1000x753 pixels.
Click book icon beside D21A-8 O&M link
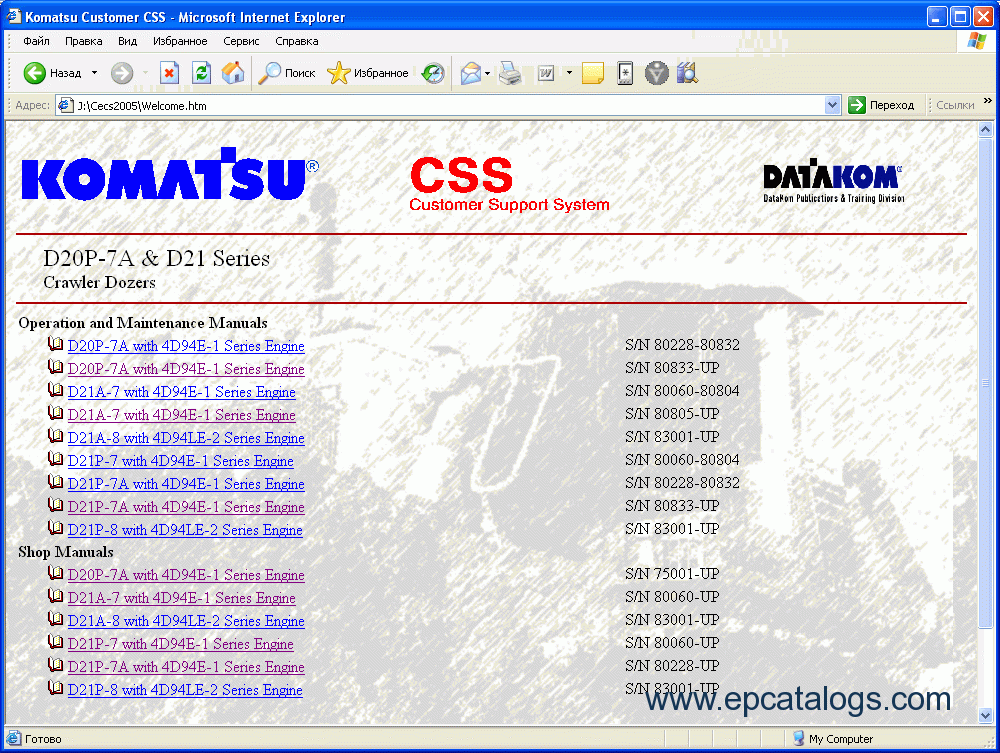coord(55,436)
